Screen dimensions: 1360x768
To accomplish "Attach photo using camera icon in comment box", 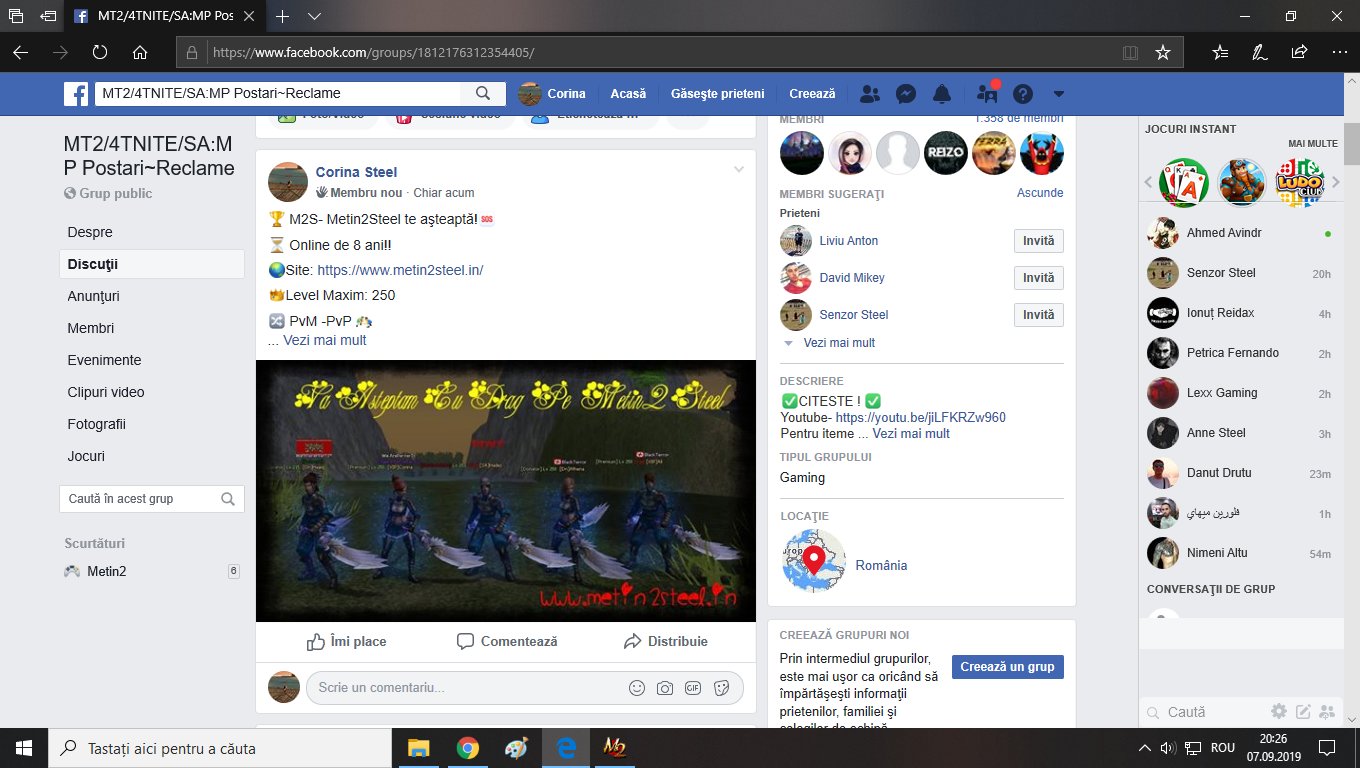I will [665, 688].
